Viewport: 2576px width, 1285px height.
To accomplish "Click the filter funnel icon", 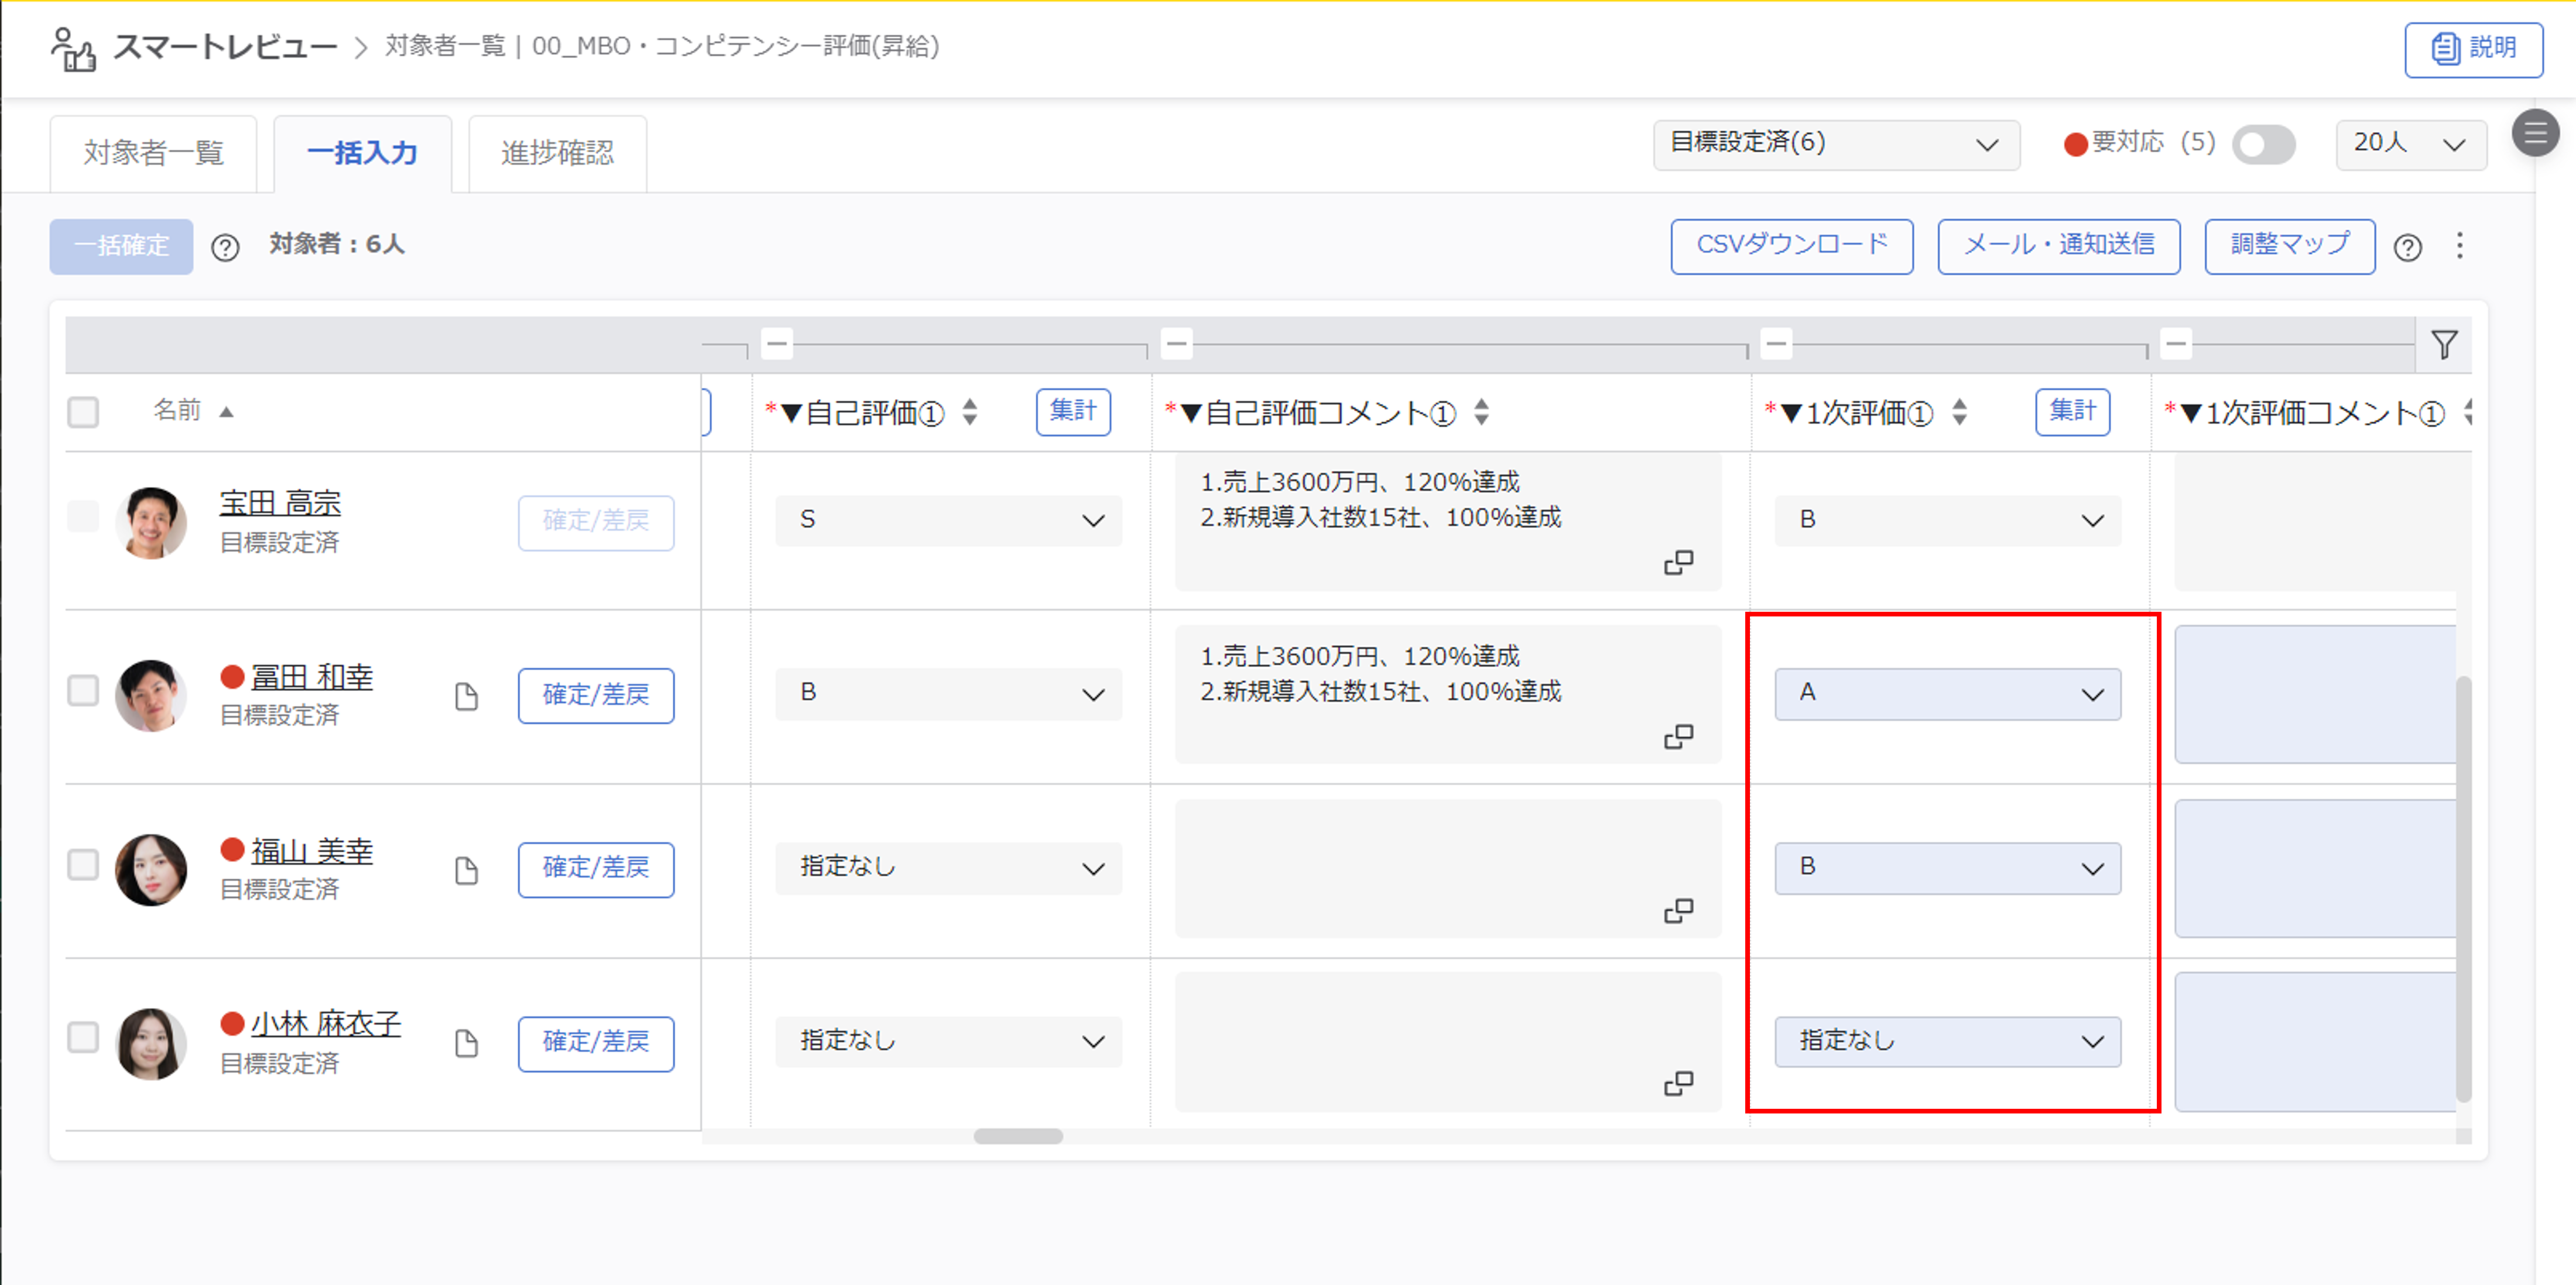I will [x=2445, y=345].
